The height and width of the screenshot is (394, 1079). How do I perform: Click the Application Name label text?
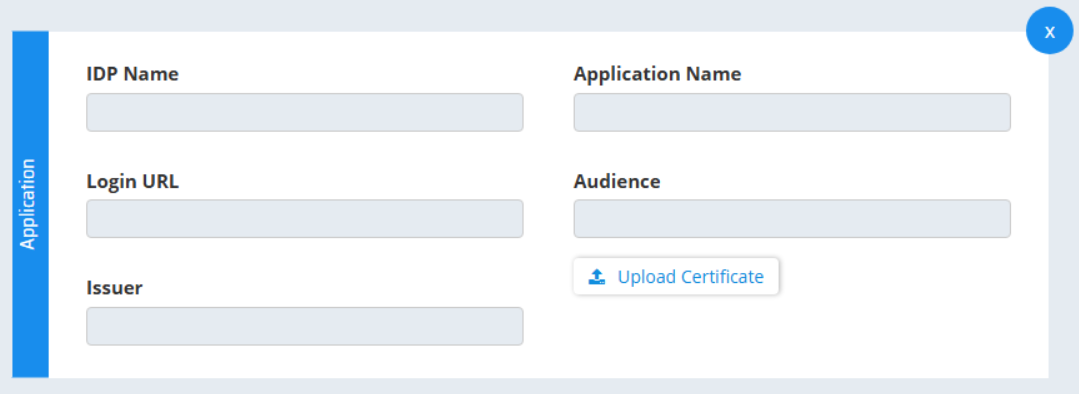click(657, 74)
